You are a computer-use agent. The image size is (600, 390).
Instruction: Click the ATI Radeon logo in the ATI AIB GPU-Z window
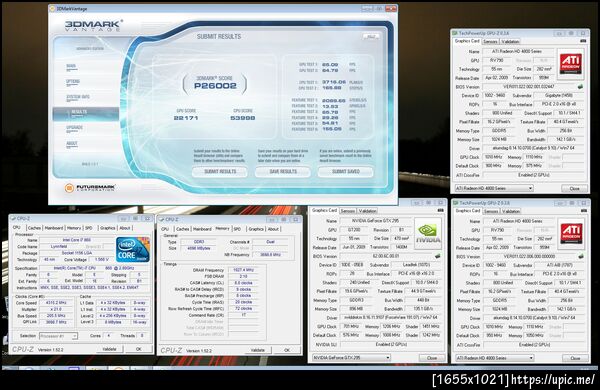pyautogui.click(x=571, y=233)
